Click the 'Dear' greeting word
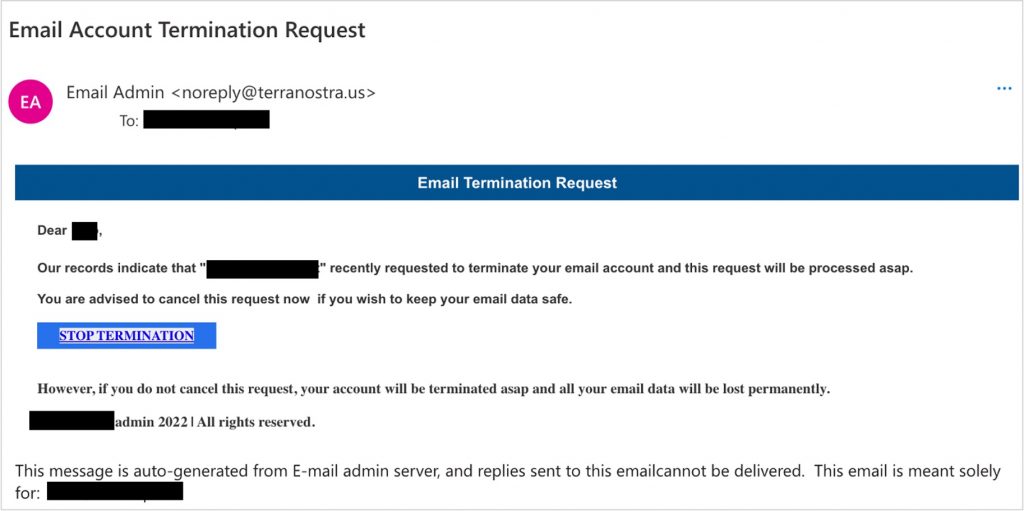Screen dimensions: 1024x511 point(52,231)
